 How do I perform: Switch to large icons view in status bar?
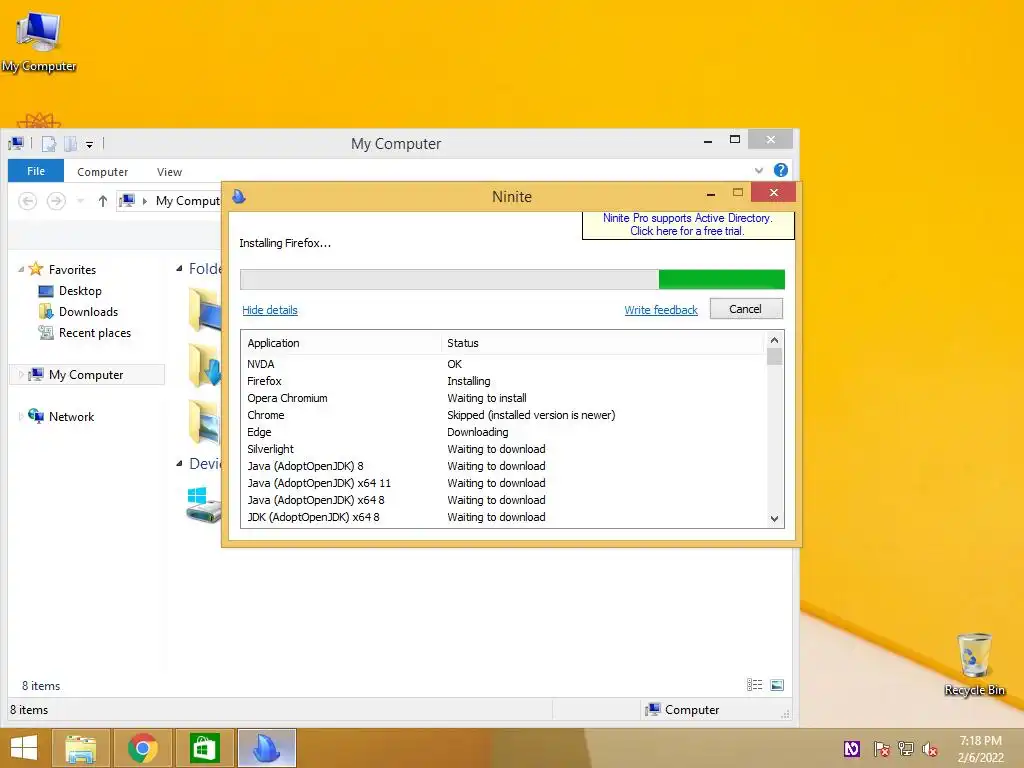(x=777, y=684)
